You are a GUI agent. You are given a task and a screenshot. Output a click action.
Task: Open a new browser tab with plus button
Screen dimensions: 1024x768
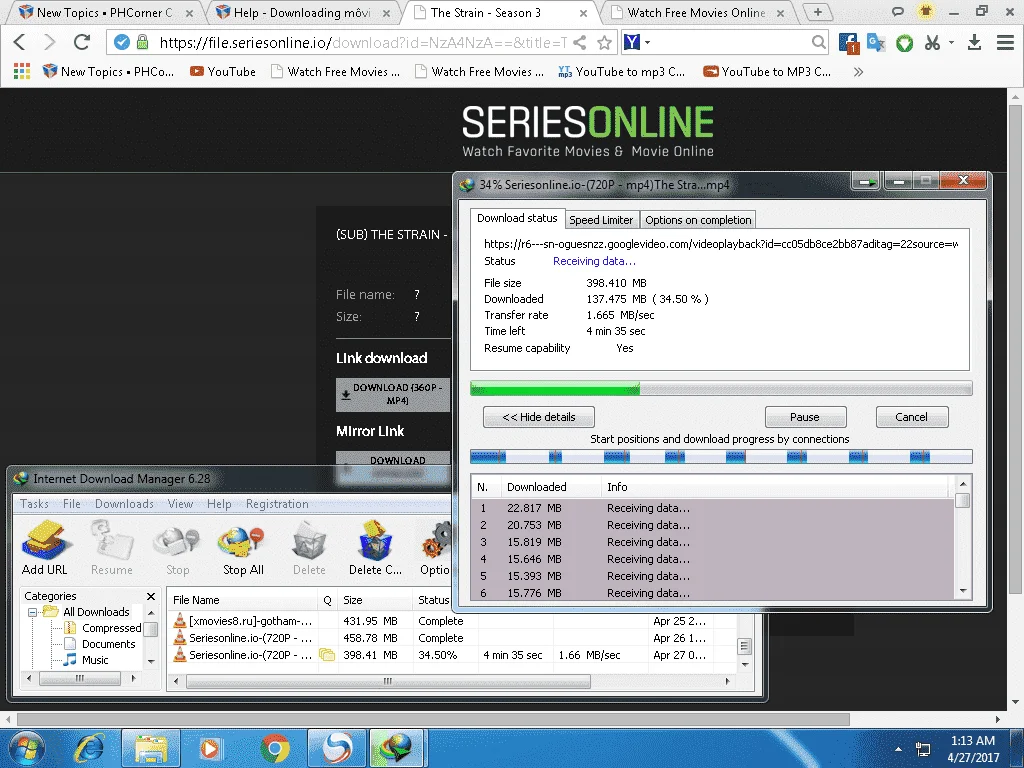pos(818,12)
